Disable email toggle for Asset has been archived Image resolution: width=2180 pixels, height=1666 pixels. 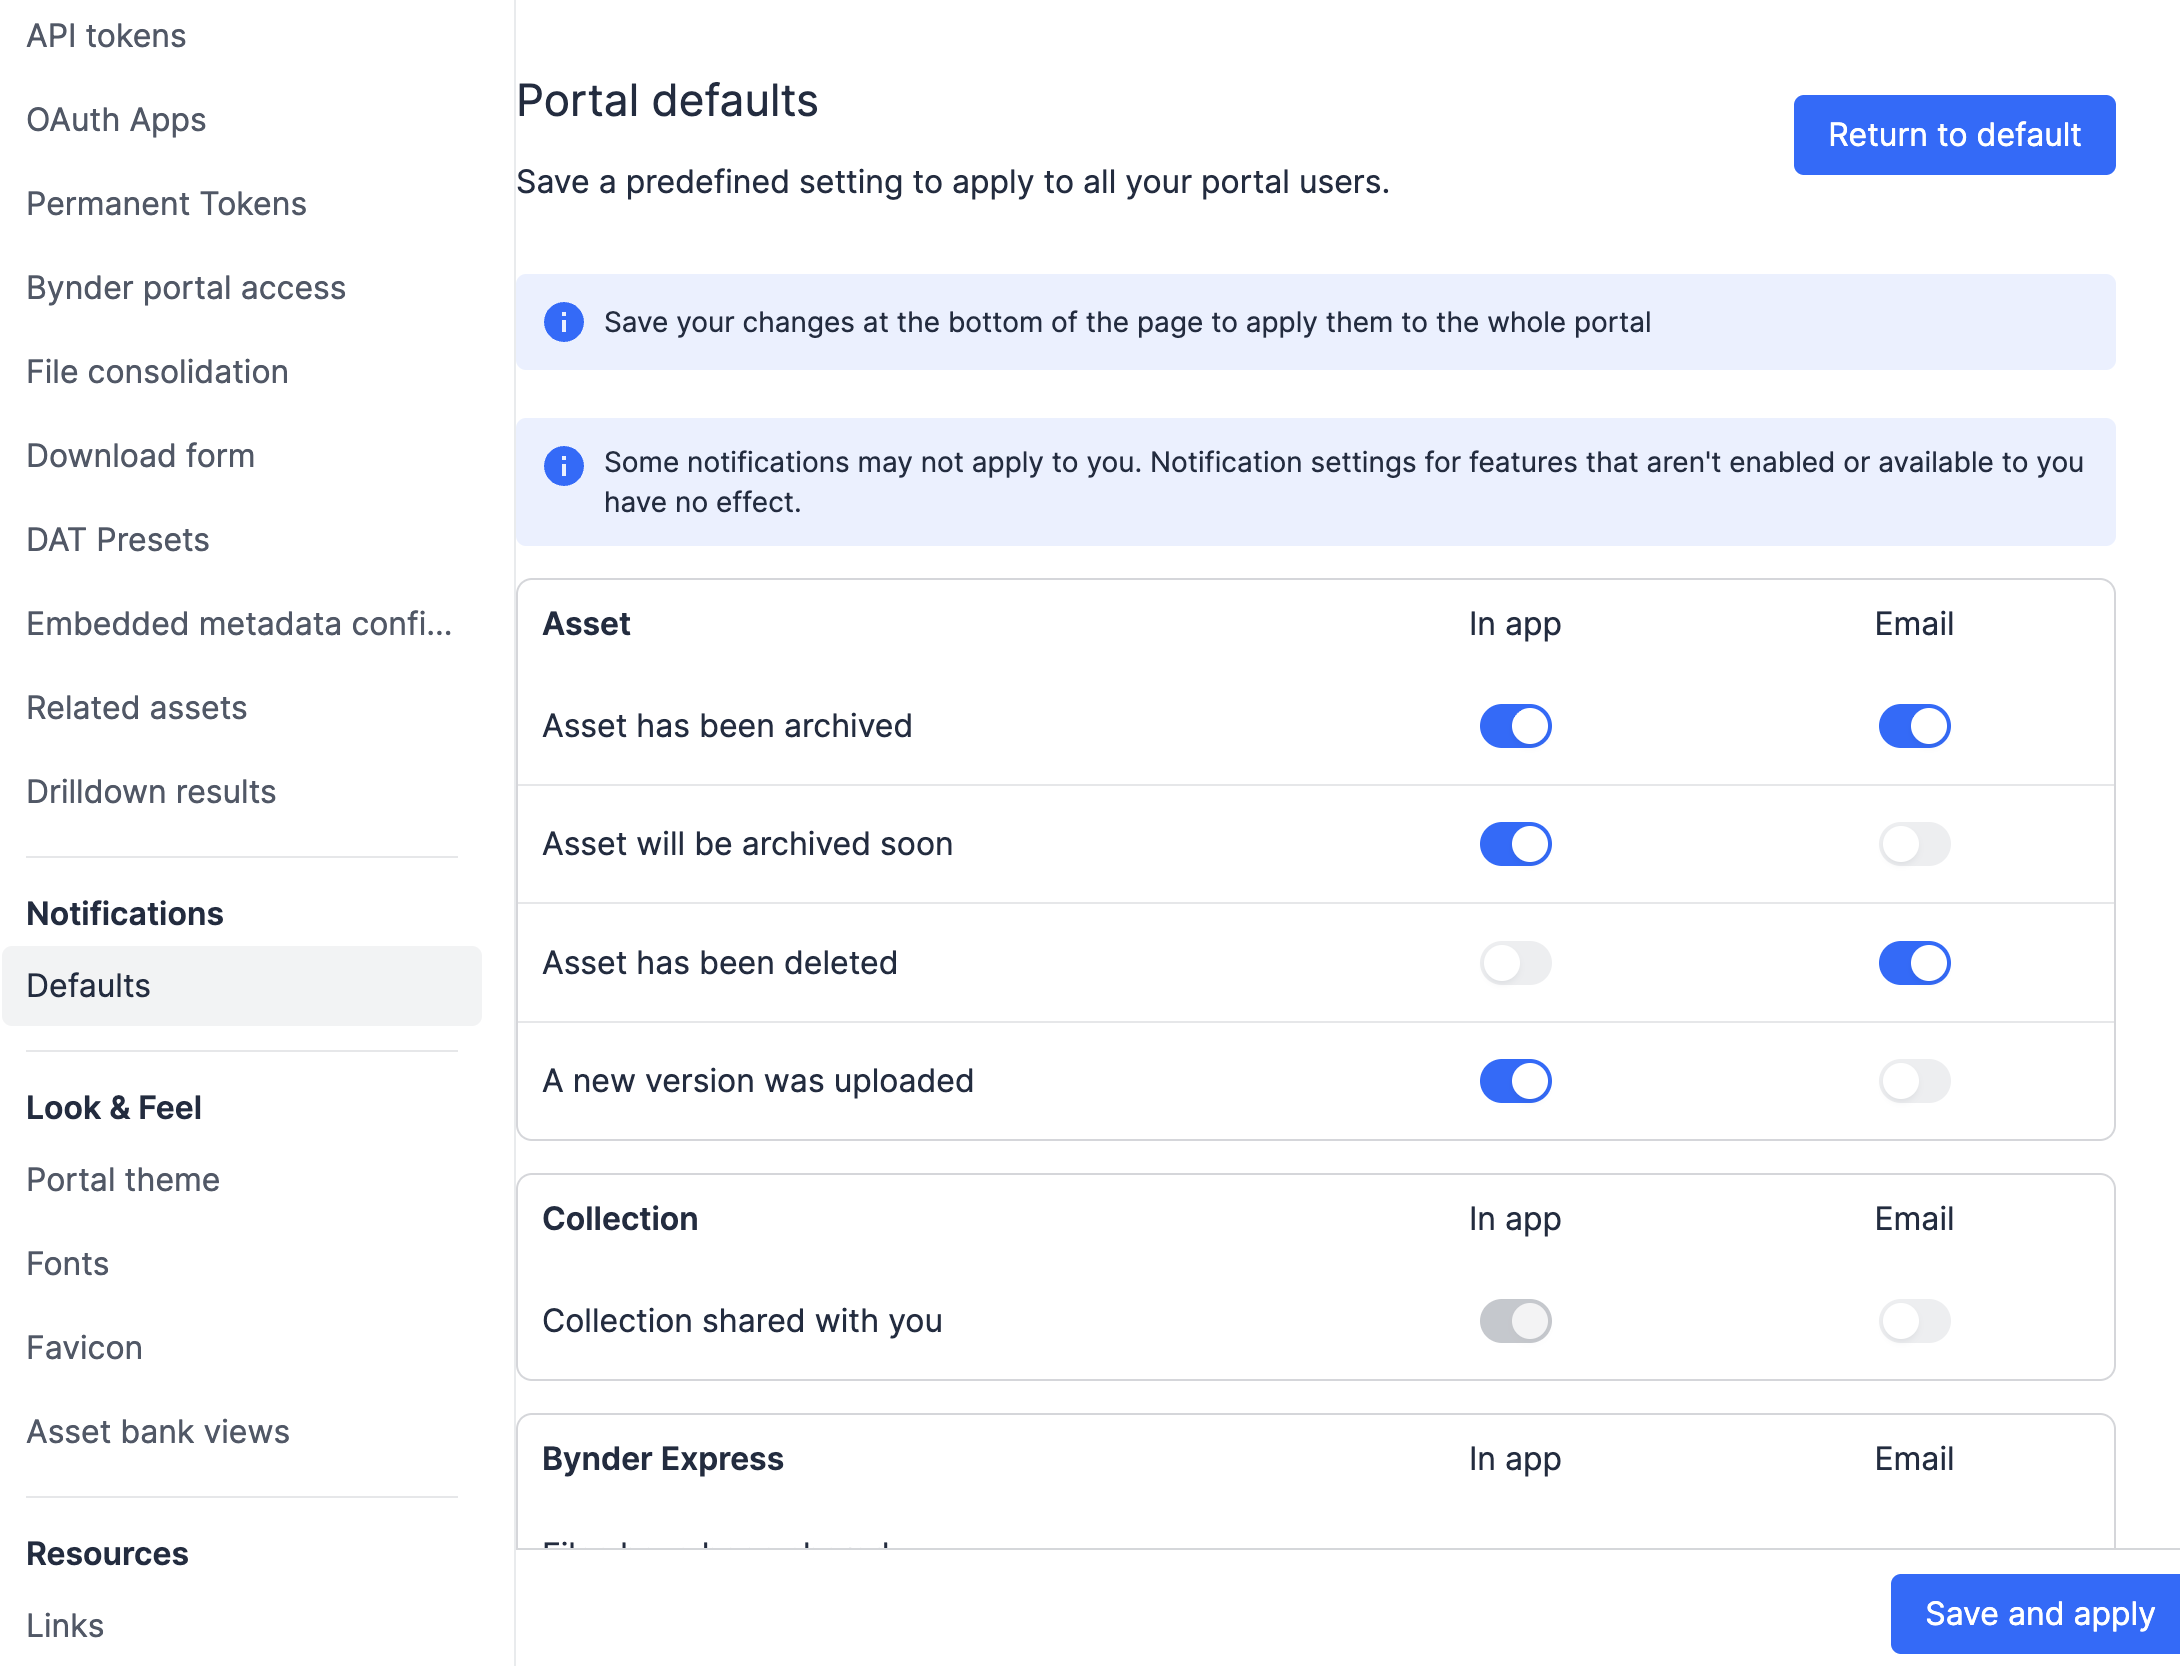click(x=1914, y=726)
